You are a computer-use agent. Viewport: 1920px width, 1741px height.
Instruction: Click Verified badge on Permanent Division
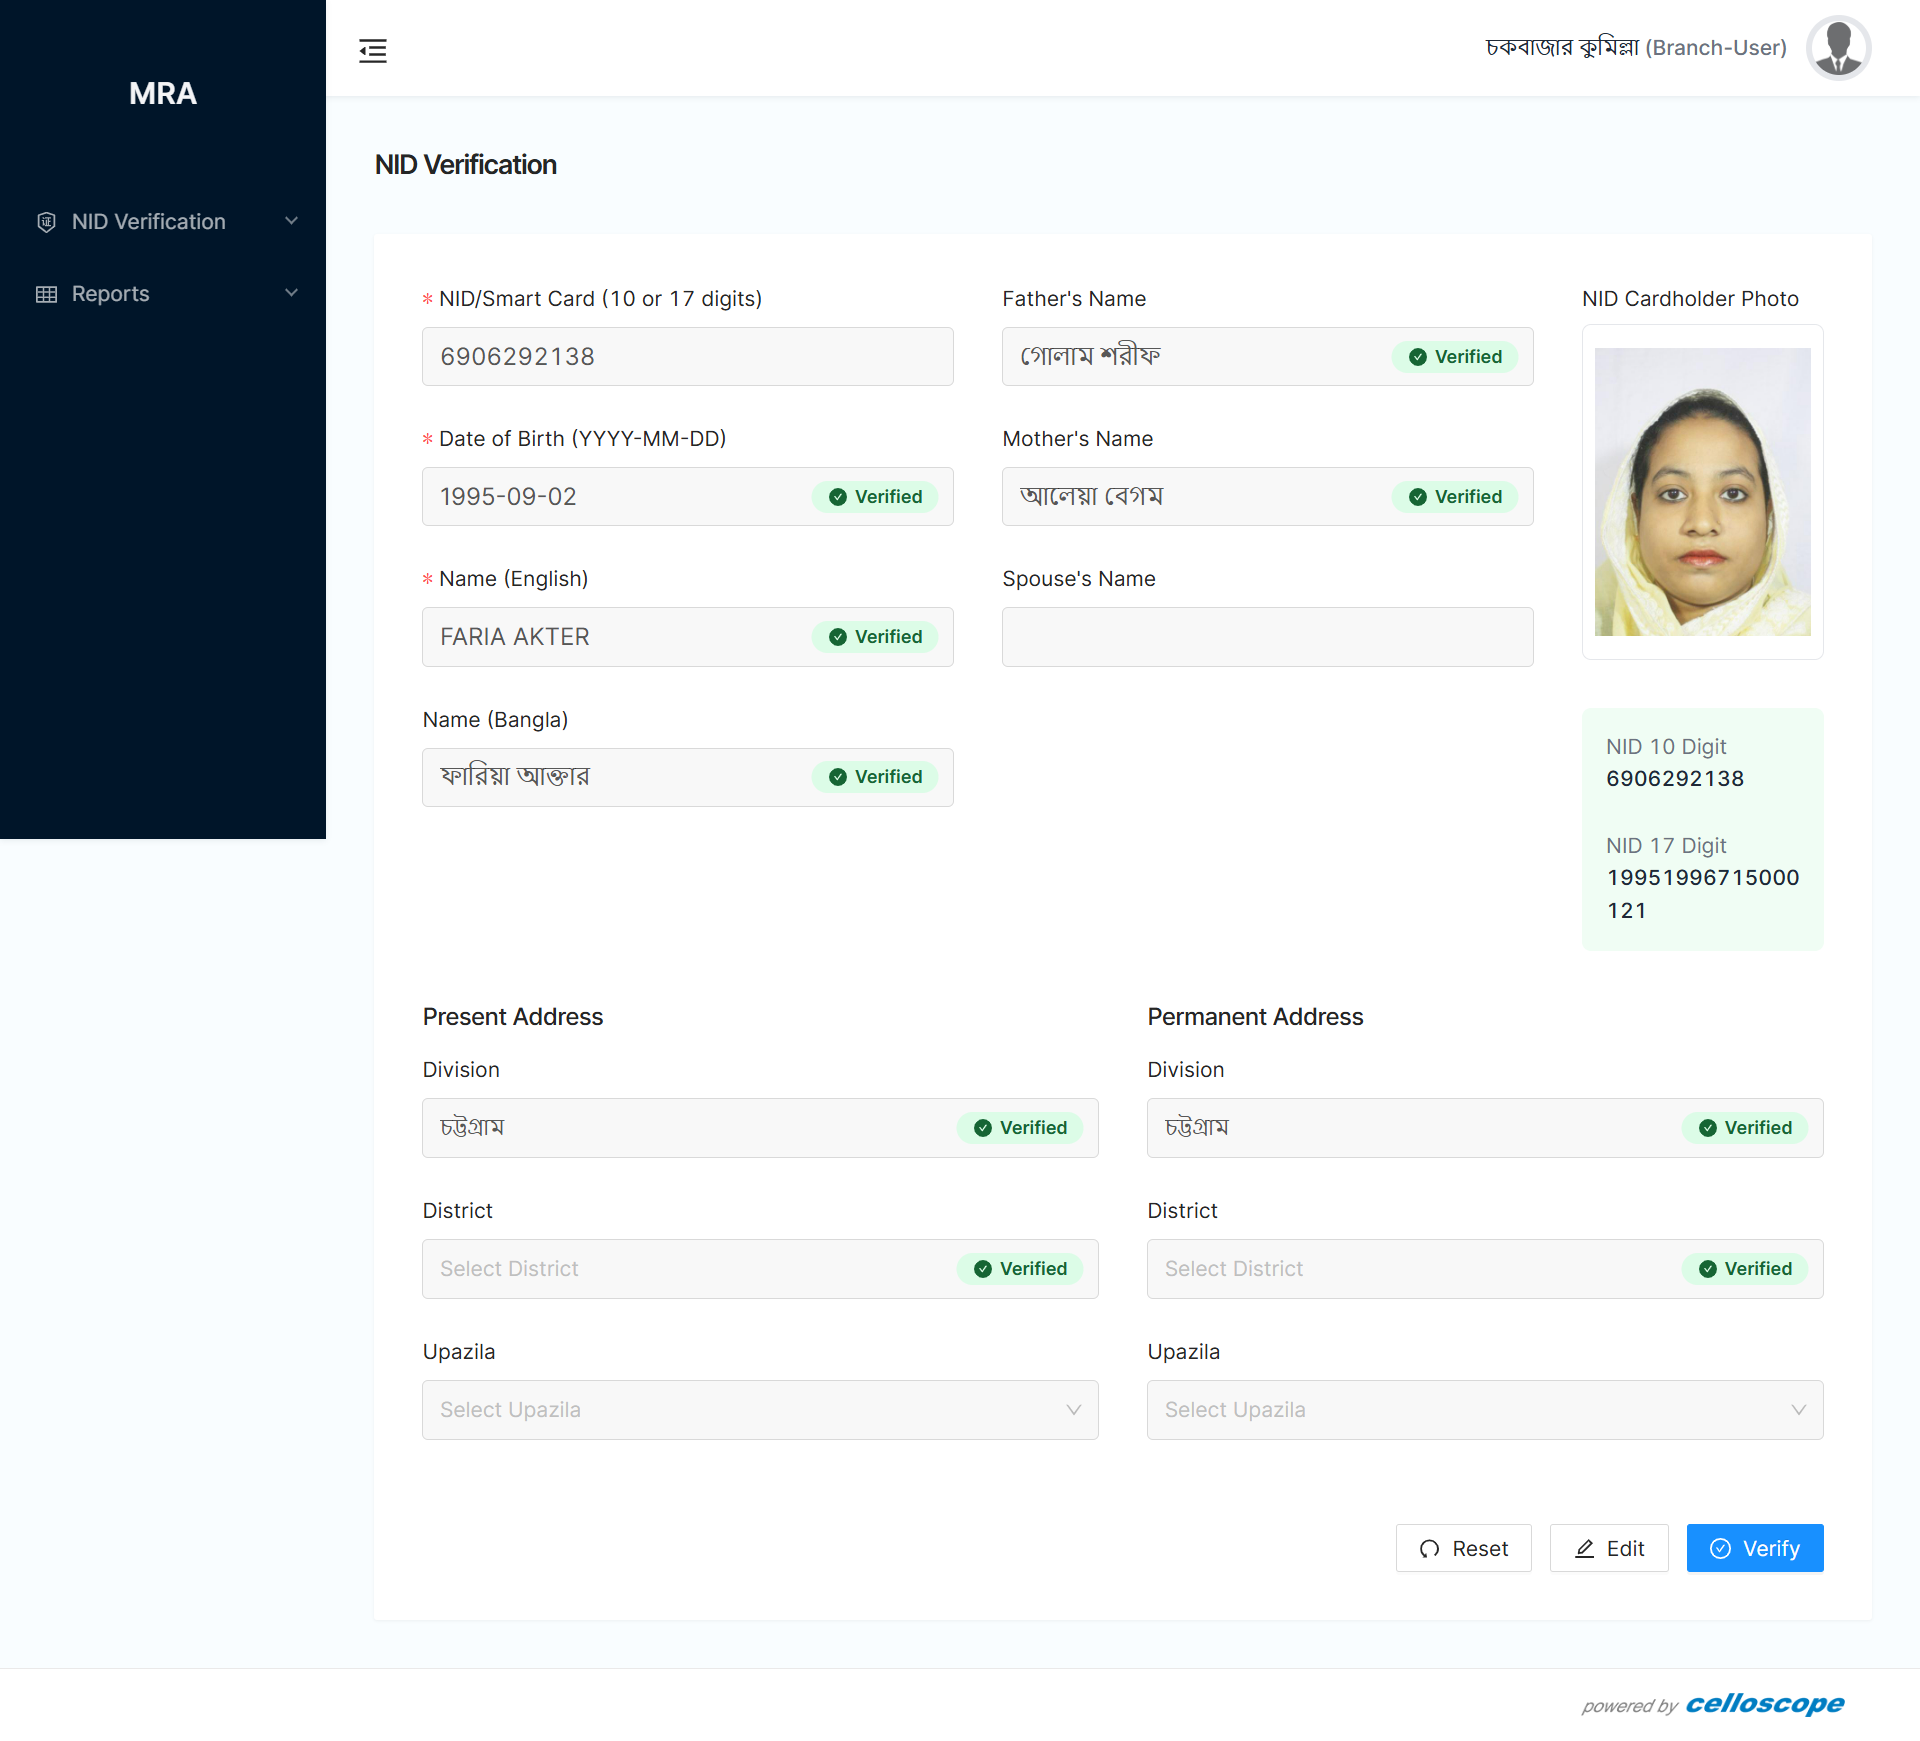pyautogui.click(x=1745, y=1128)
